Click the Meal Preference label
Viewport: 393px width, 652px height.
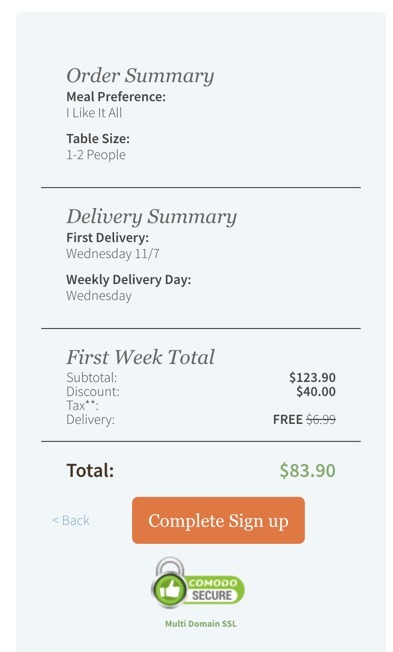pyautogui.click(x=116, y=97)
